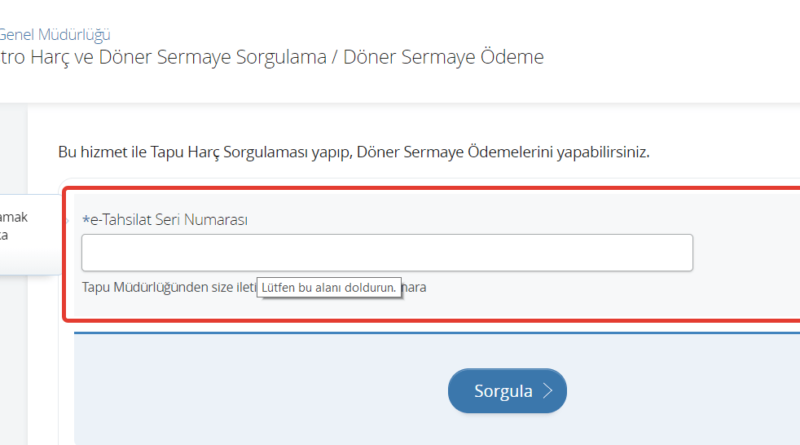The width and height of the screenshot is (800, 445).
Task: Click the helper text ending 'nara'
Action: (415, 288)
